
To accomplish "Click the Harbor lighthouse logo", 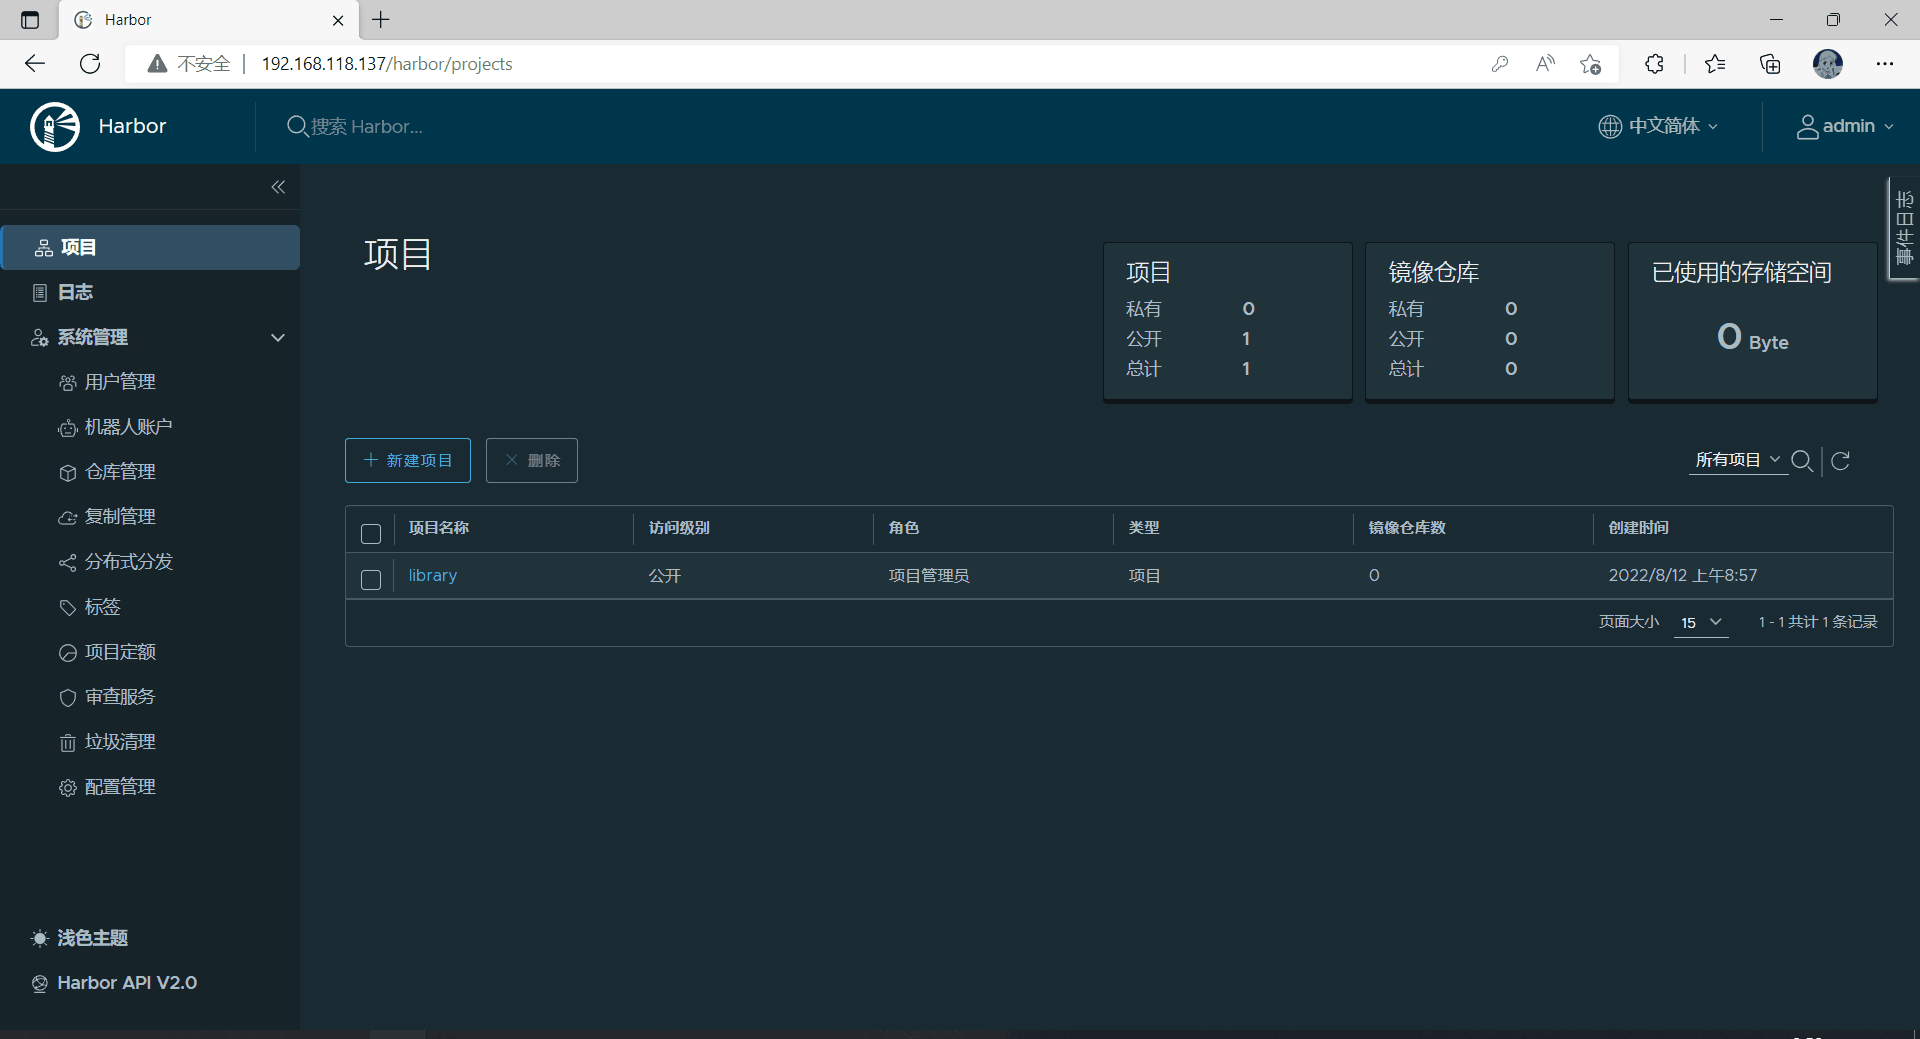I will pyautogui.click(x=55, y=126).
